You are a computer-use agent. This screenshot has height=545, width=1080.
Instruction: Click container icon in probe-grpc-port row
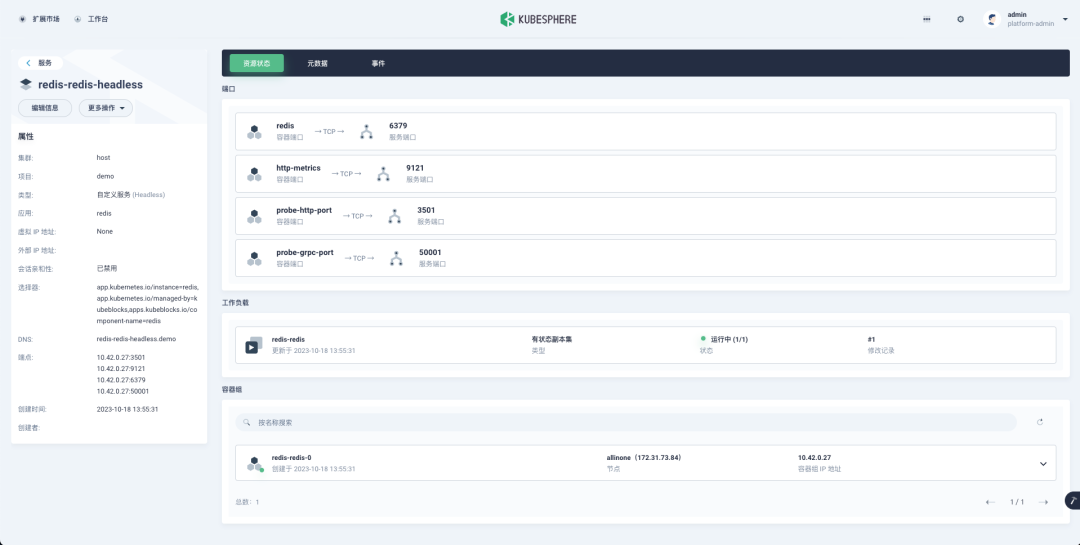(x=254, y=258)
